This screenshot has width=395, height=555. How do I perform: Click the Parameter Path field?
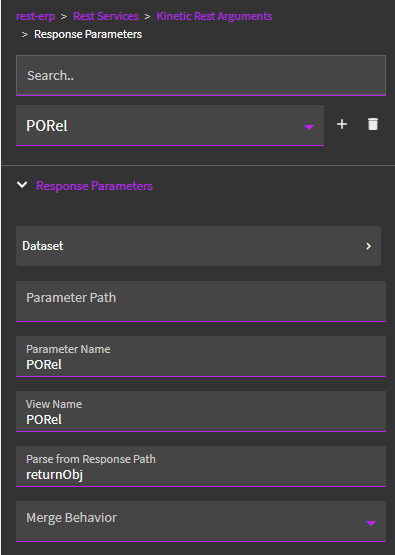pos(201,301)
